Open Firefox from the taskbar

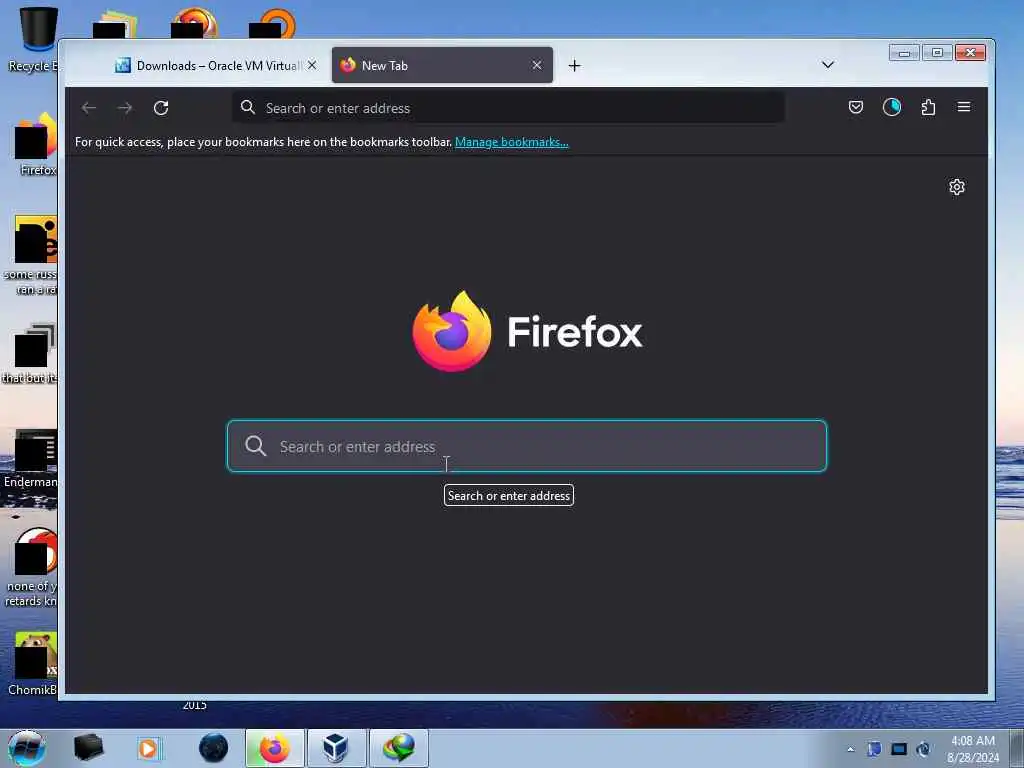[x=275, y=748]
